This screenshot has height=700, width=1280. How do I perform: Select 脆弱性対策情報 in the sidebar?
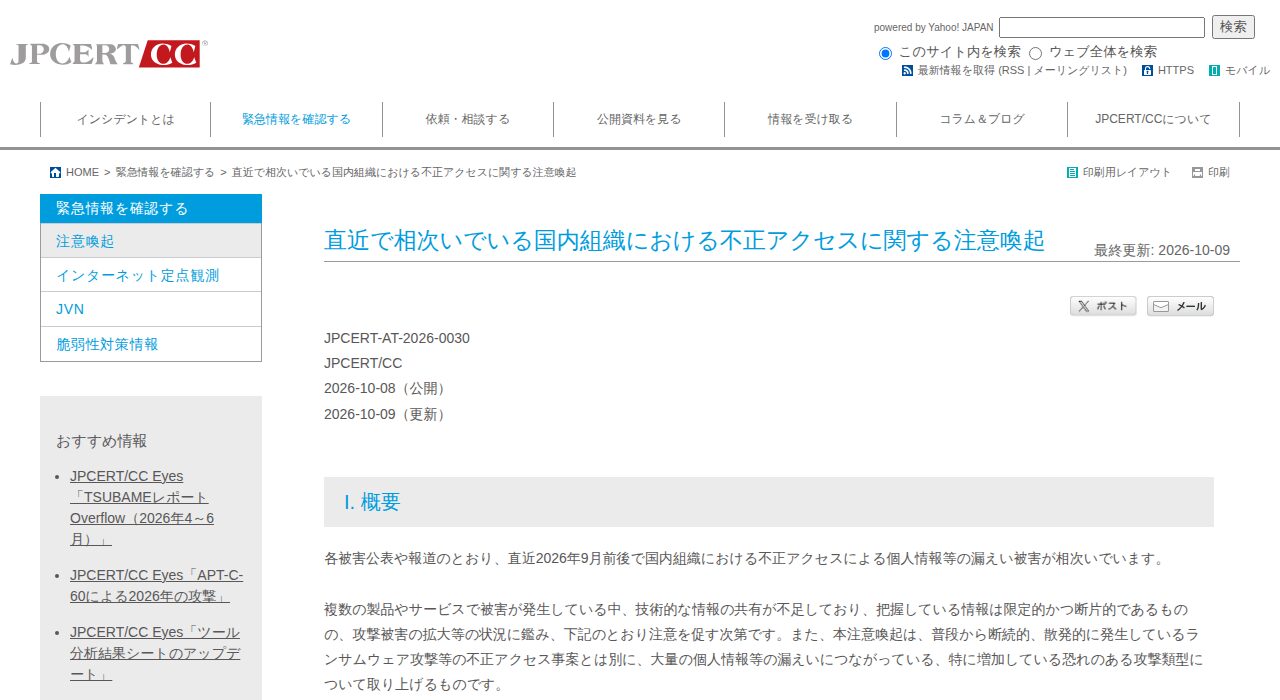(x=151, y=344)
